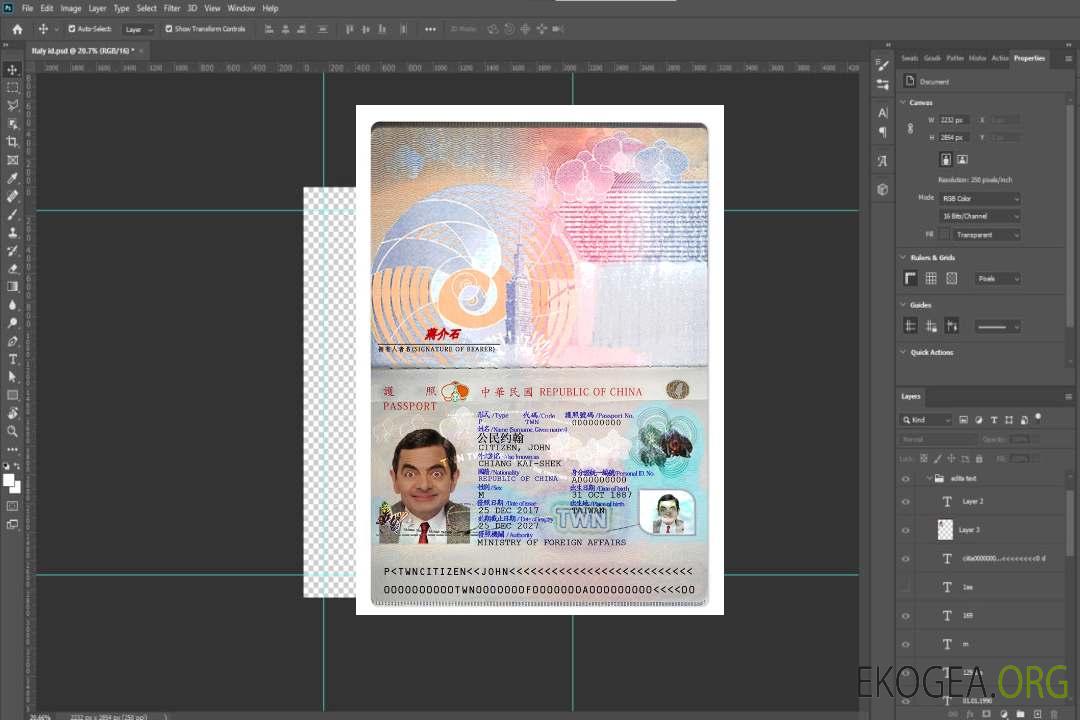Filter layers by type layers icon

click(x=994, y=420)
